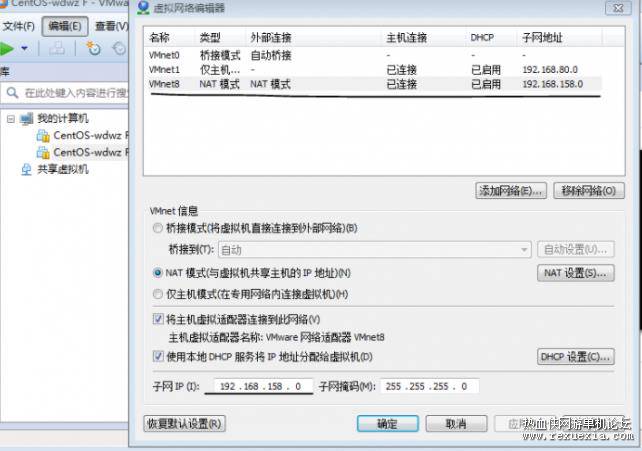This screenshot has height=451, width=642.
Task: Open the 文件(F) menu
Action: tap(19, 26)
